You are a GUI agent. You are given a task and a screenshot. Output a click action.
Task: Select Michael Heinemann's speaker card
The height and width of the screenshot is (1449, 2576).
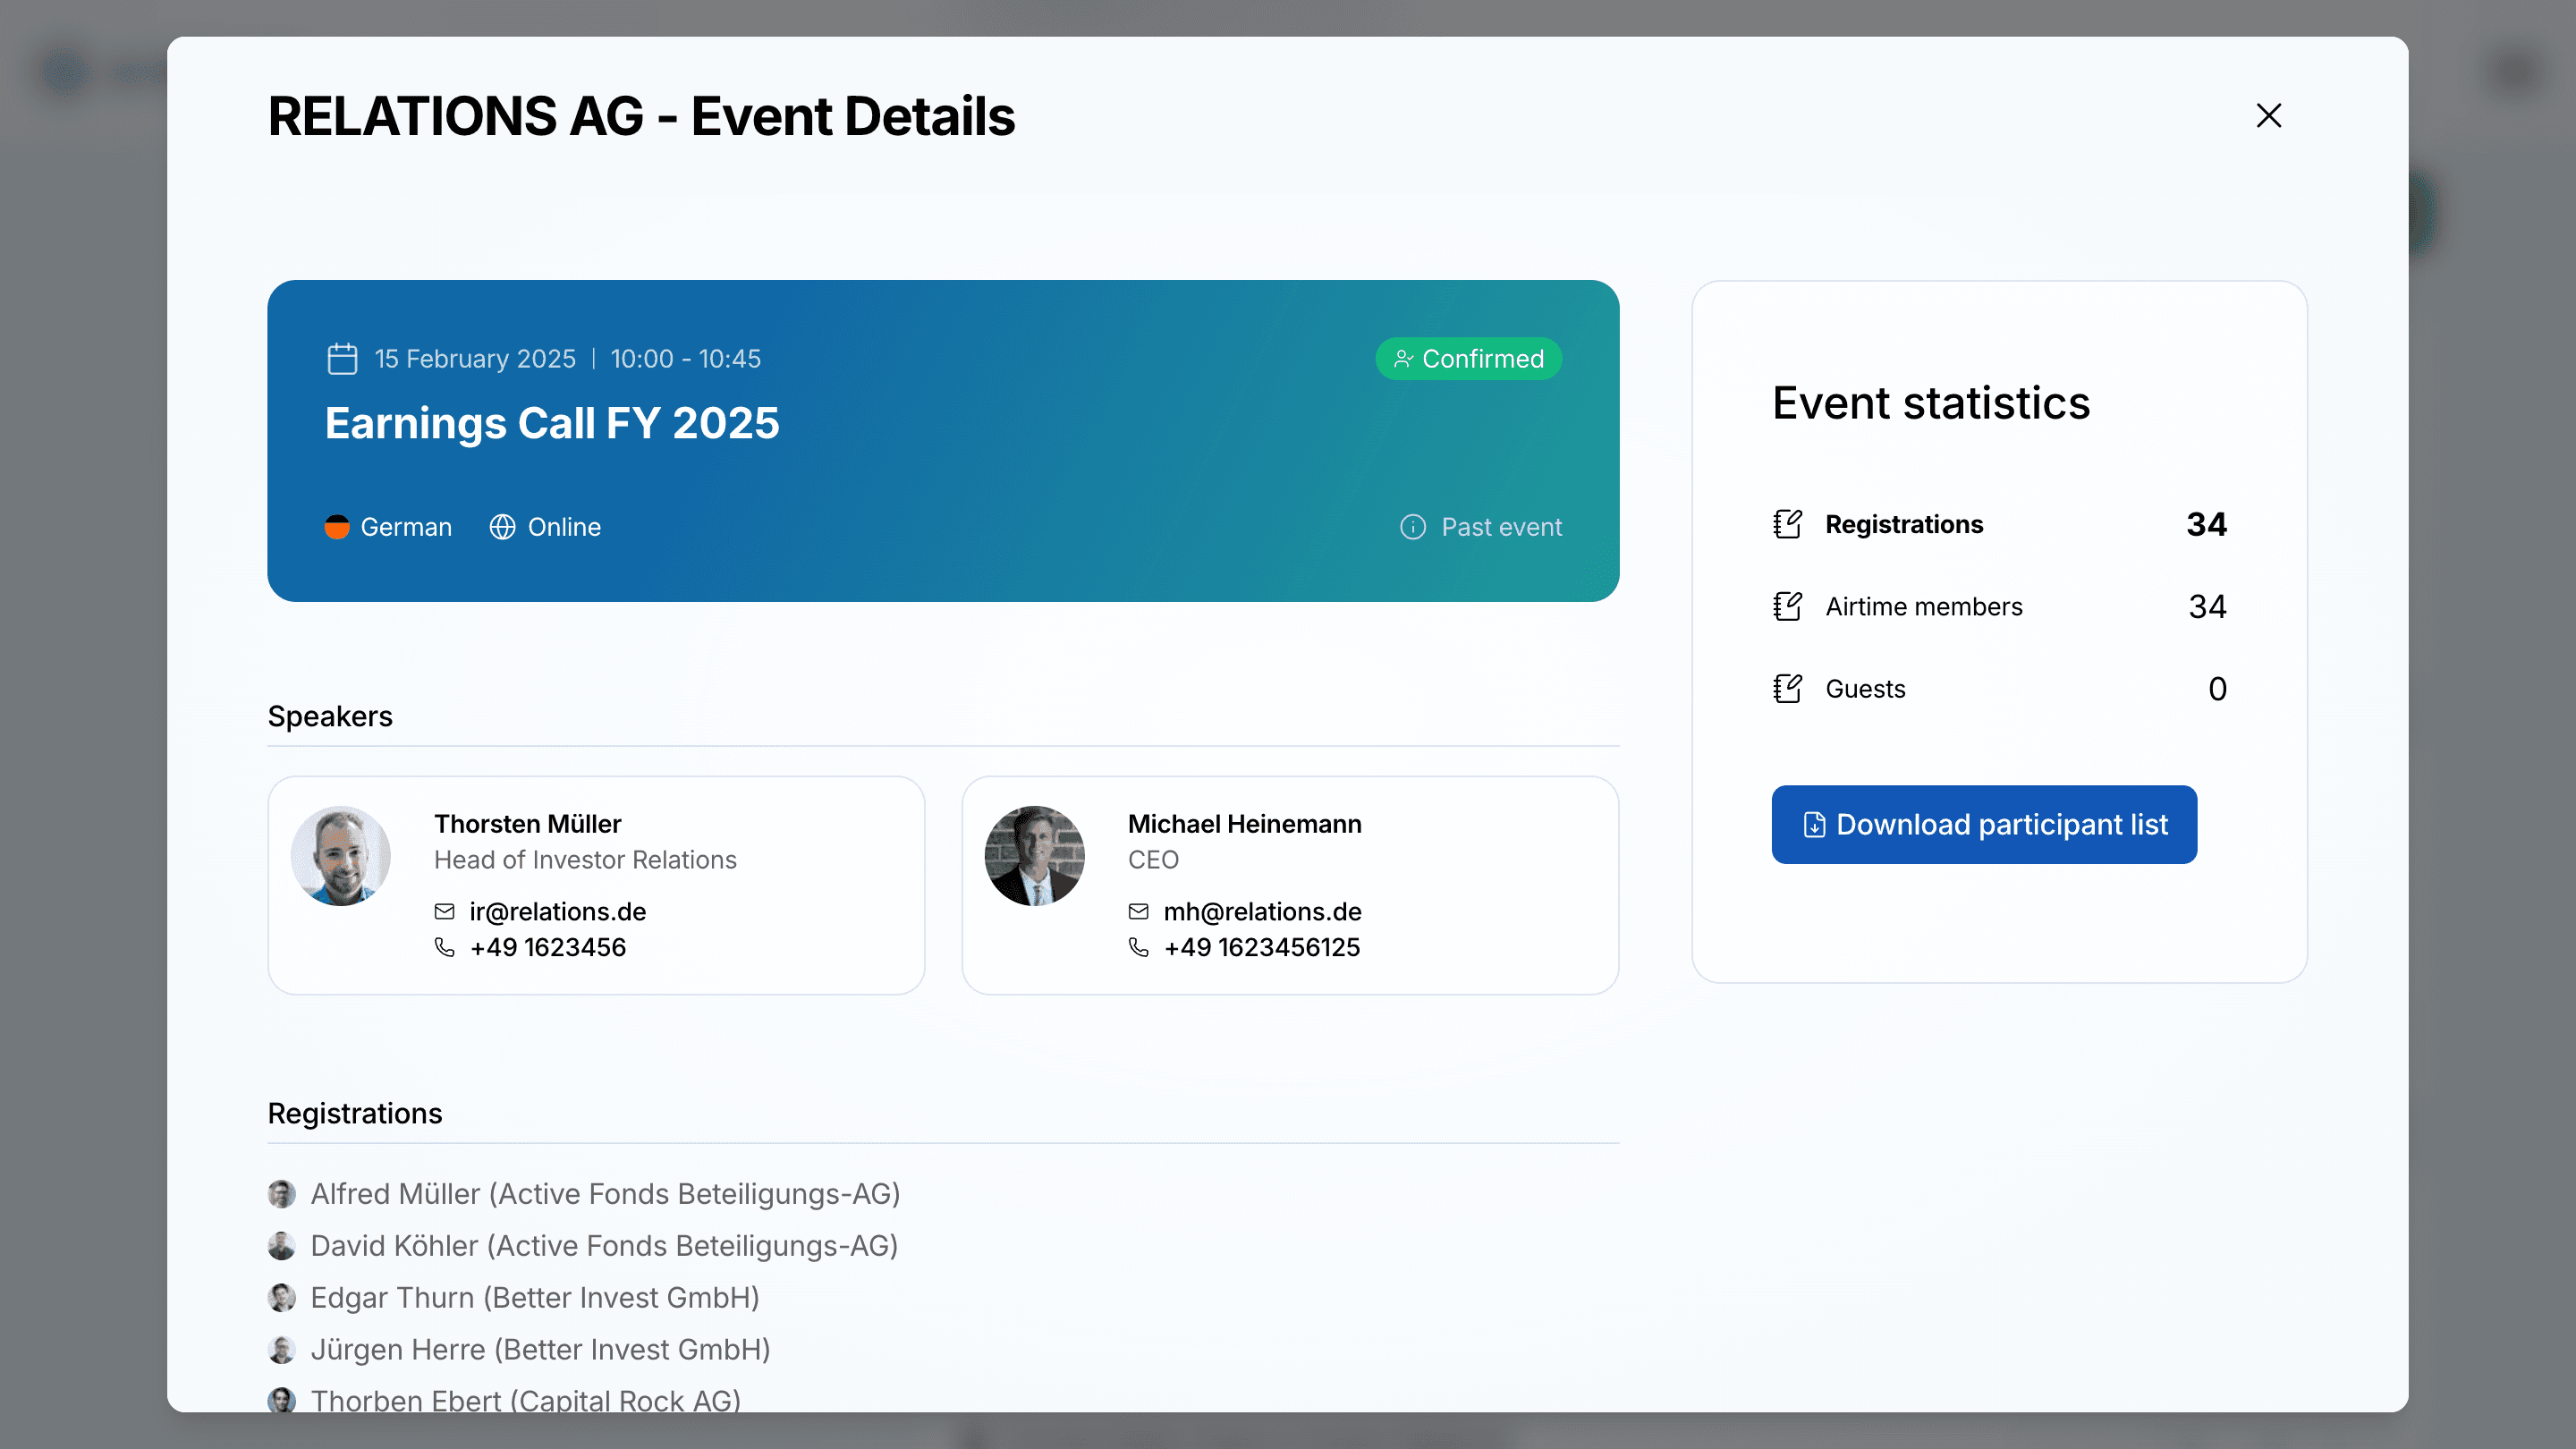coord(1290,885)
